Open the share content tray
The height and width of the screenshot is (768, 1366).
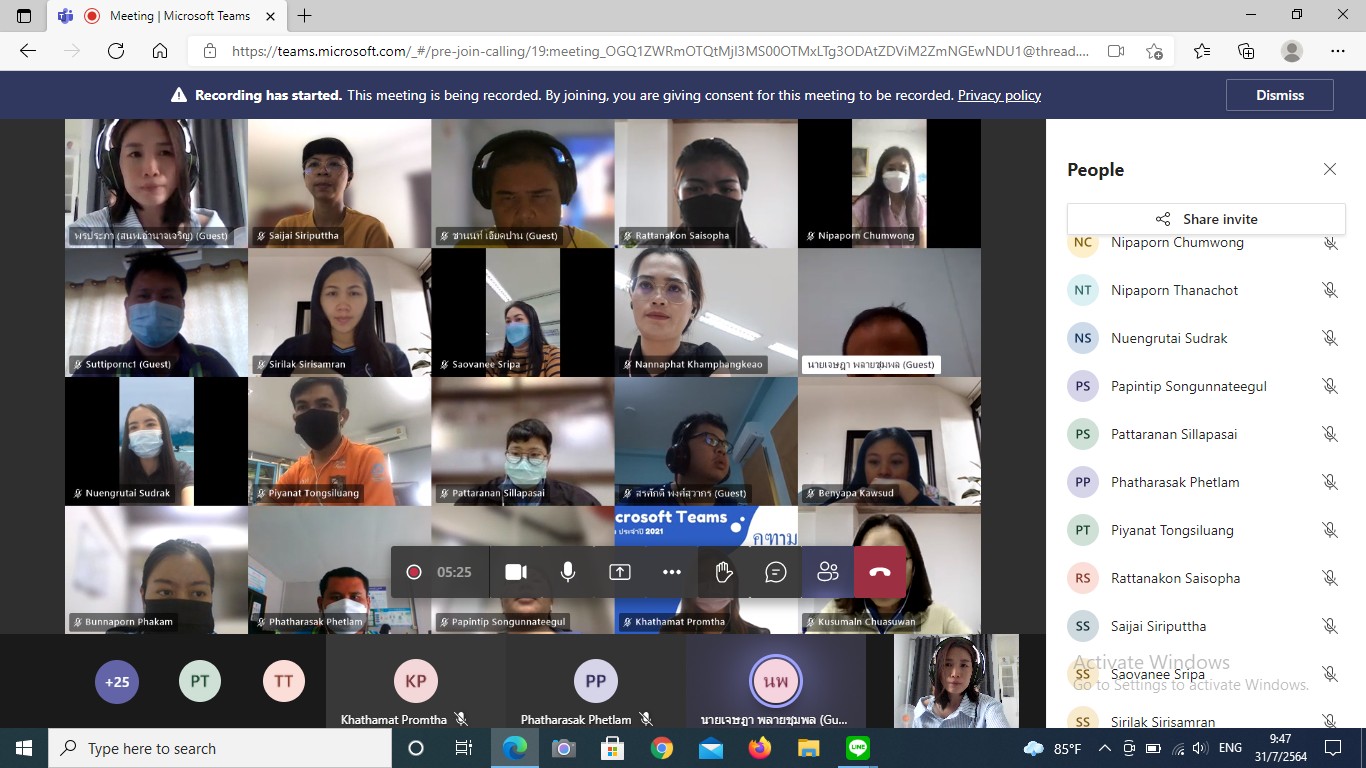pyautogui.click(x=620, y=572)
